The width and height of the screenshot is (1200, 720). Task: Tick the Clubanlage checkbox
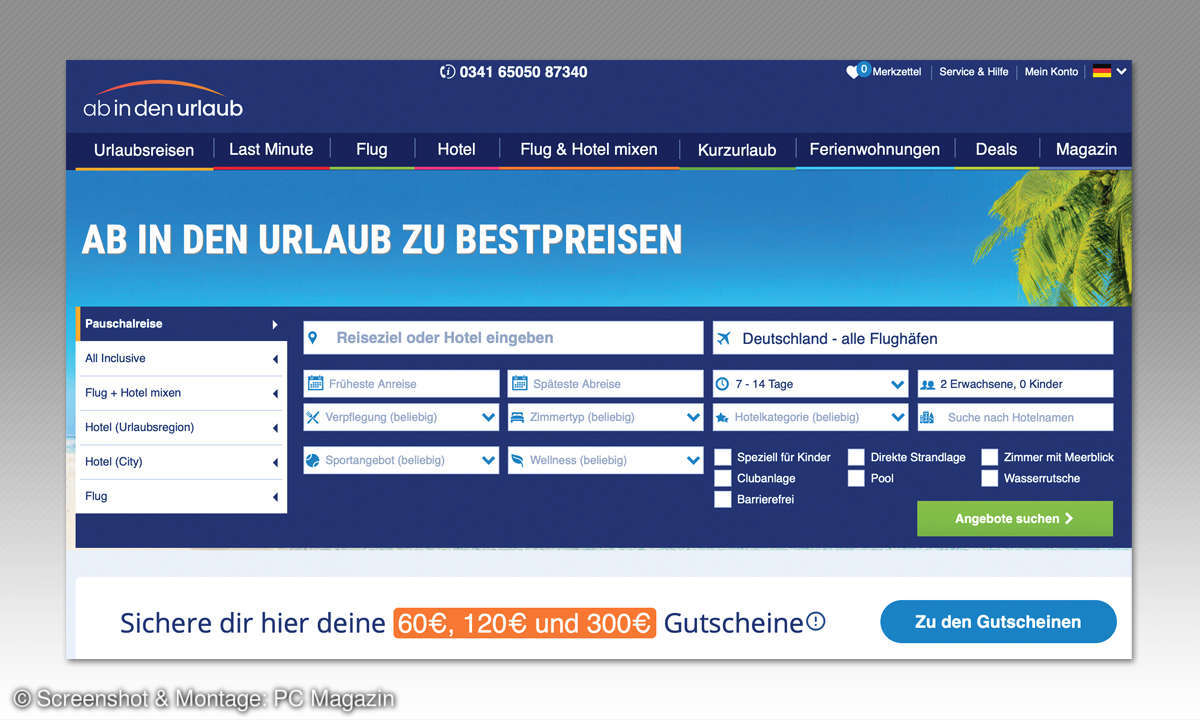tap(723, 478)
